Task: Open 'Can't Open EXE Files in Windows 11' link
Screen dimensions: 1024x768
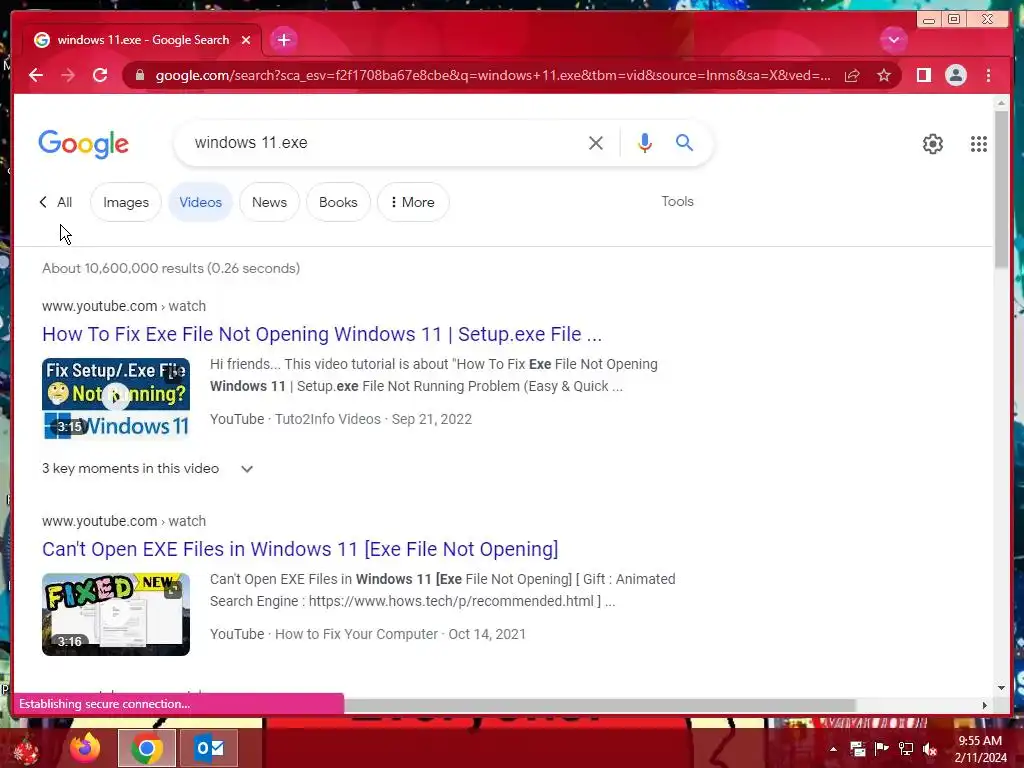Action: (300, 549)
